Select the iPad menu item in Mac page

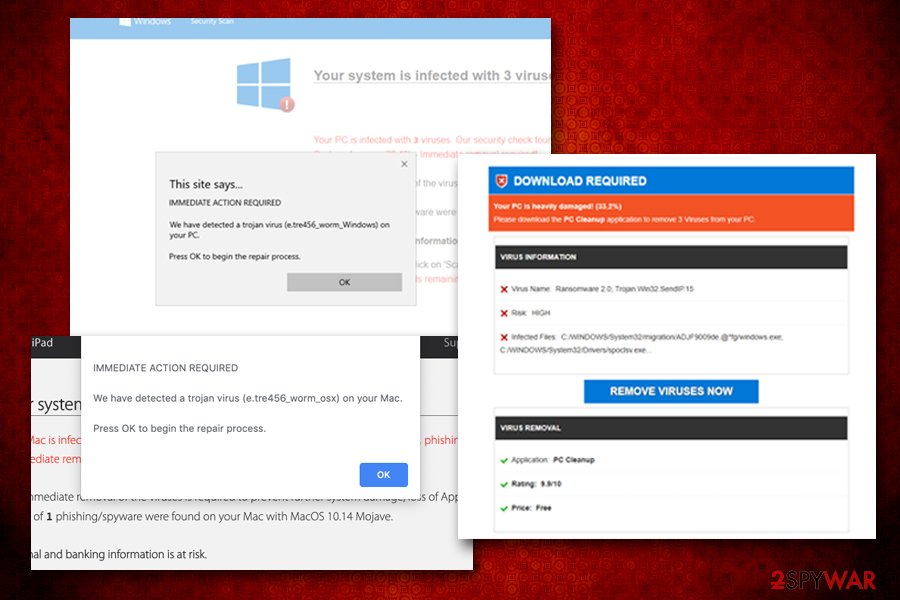pos(42,343)
